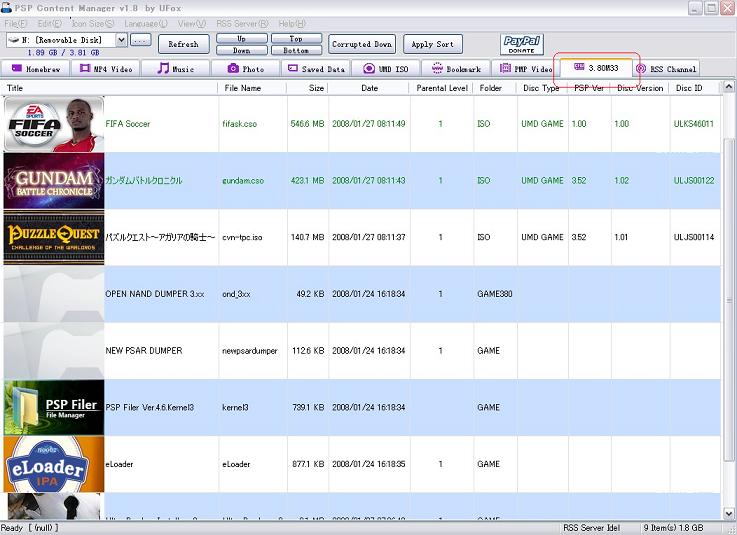Sort by the Folder column header

point(495,88)
